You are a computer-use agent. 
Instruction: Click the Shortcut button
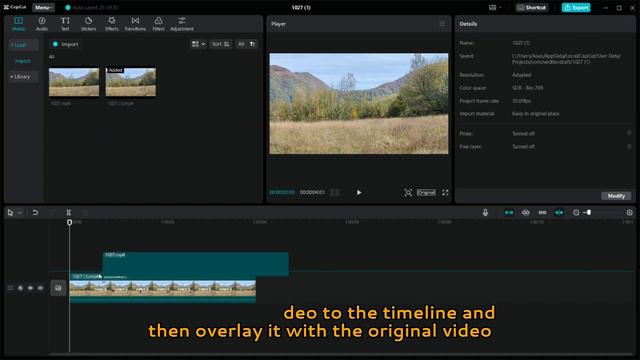531,7
